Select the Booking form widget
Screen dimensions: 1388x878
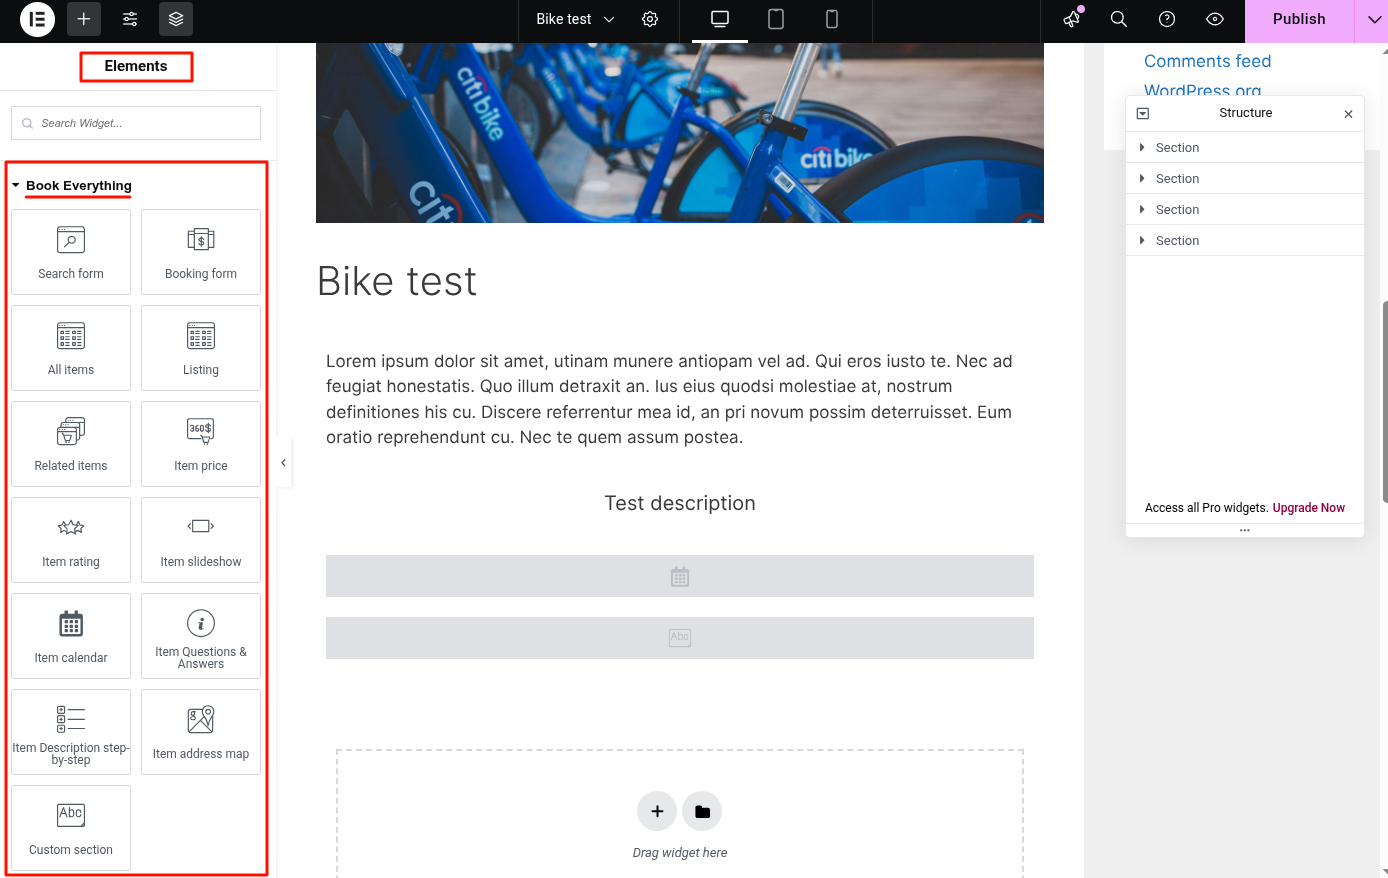coord(201,252)
